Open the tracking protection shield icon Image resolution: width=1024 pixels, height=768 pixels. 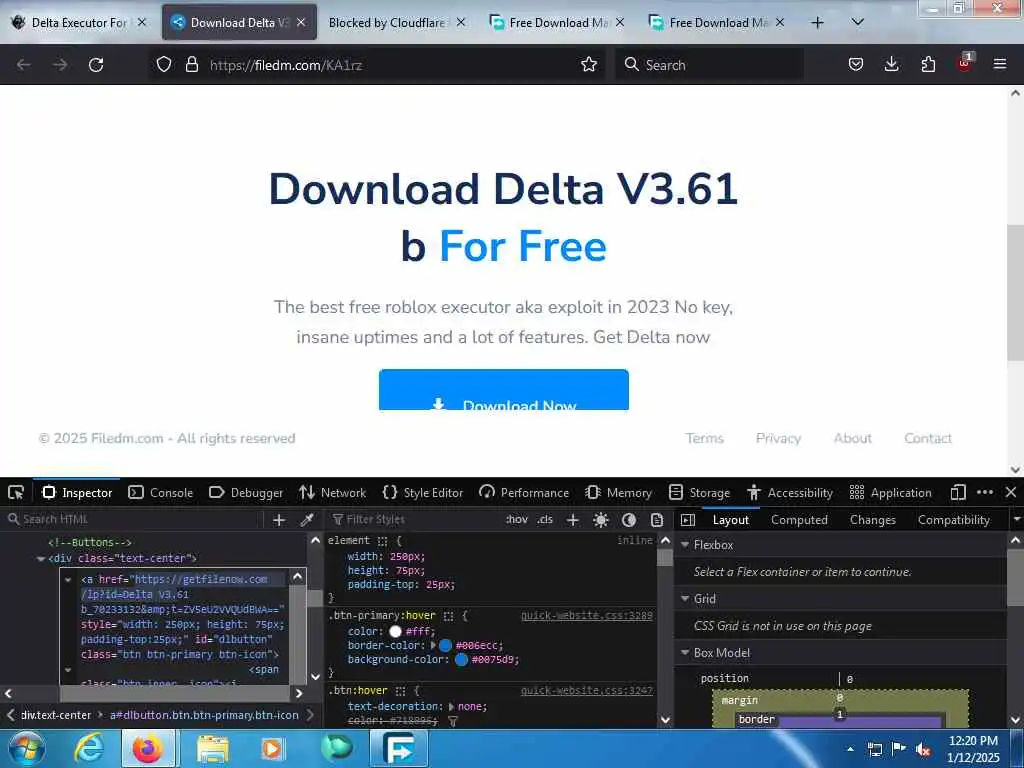point(164,65)
